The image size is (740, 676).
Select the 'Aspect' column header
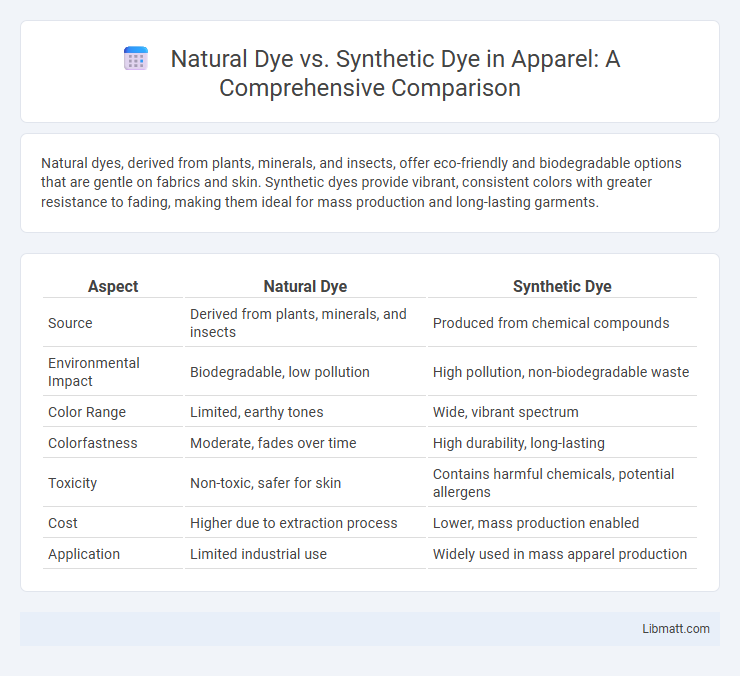click(113, 286)
